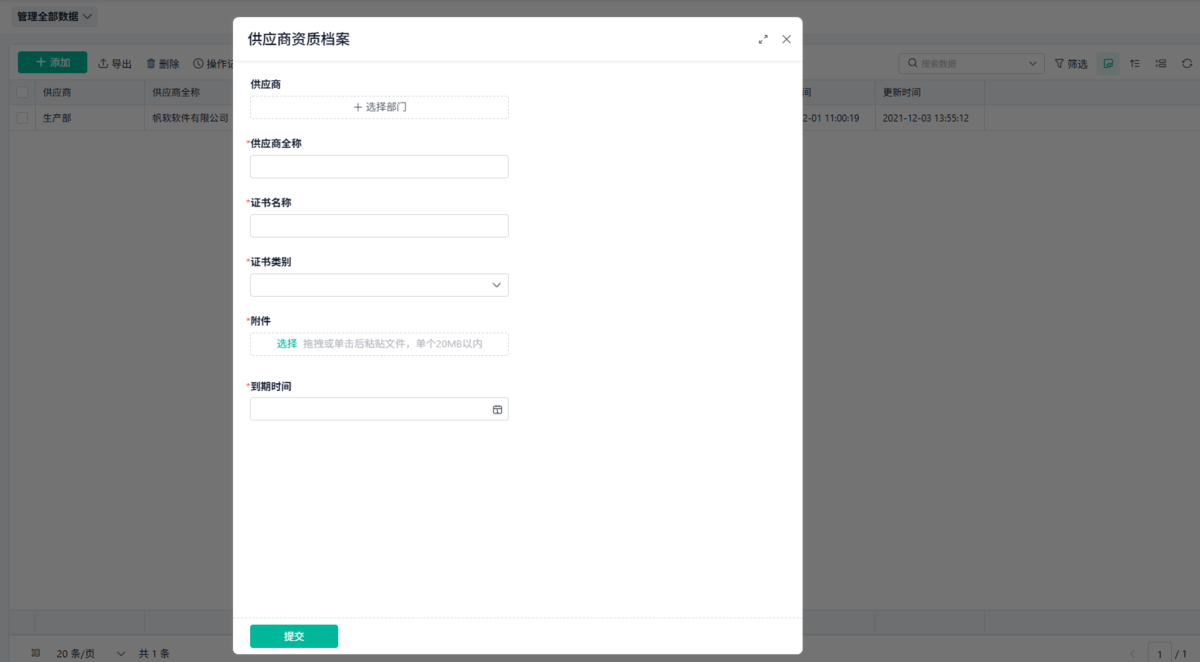Click the previous page arrow
This screenshot has height=662, width=1200.
click(x=1133, y=654)
